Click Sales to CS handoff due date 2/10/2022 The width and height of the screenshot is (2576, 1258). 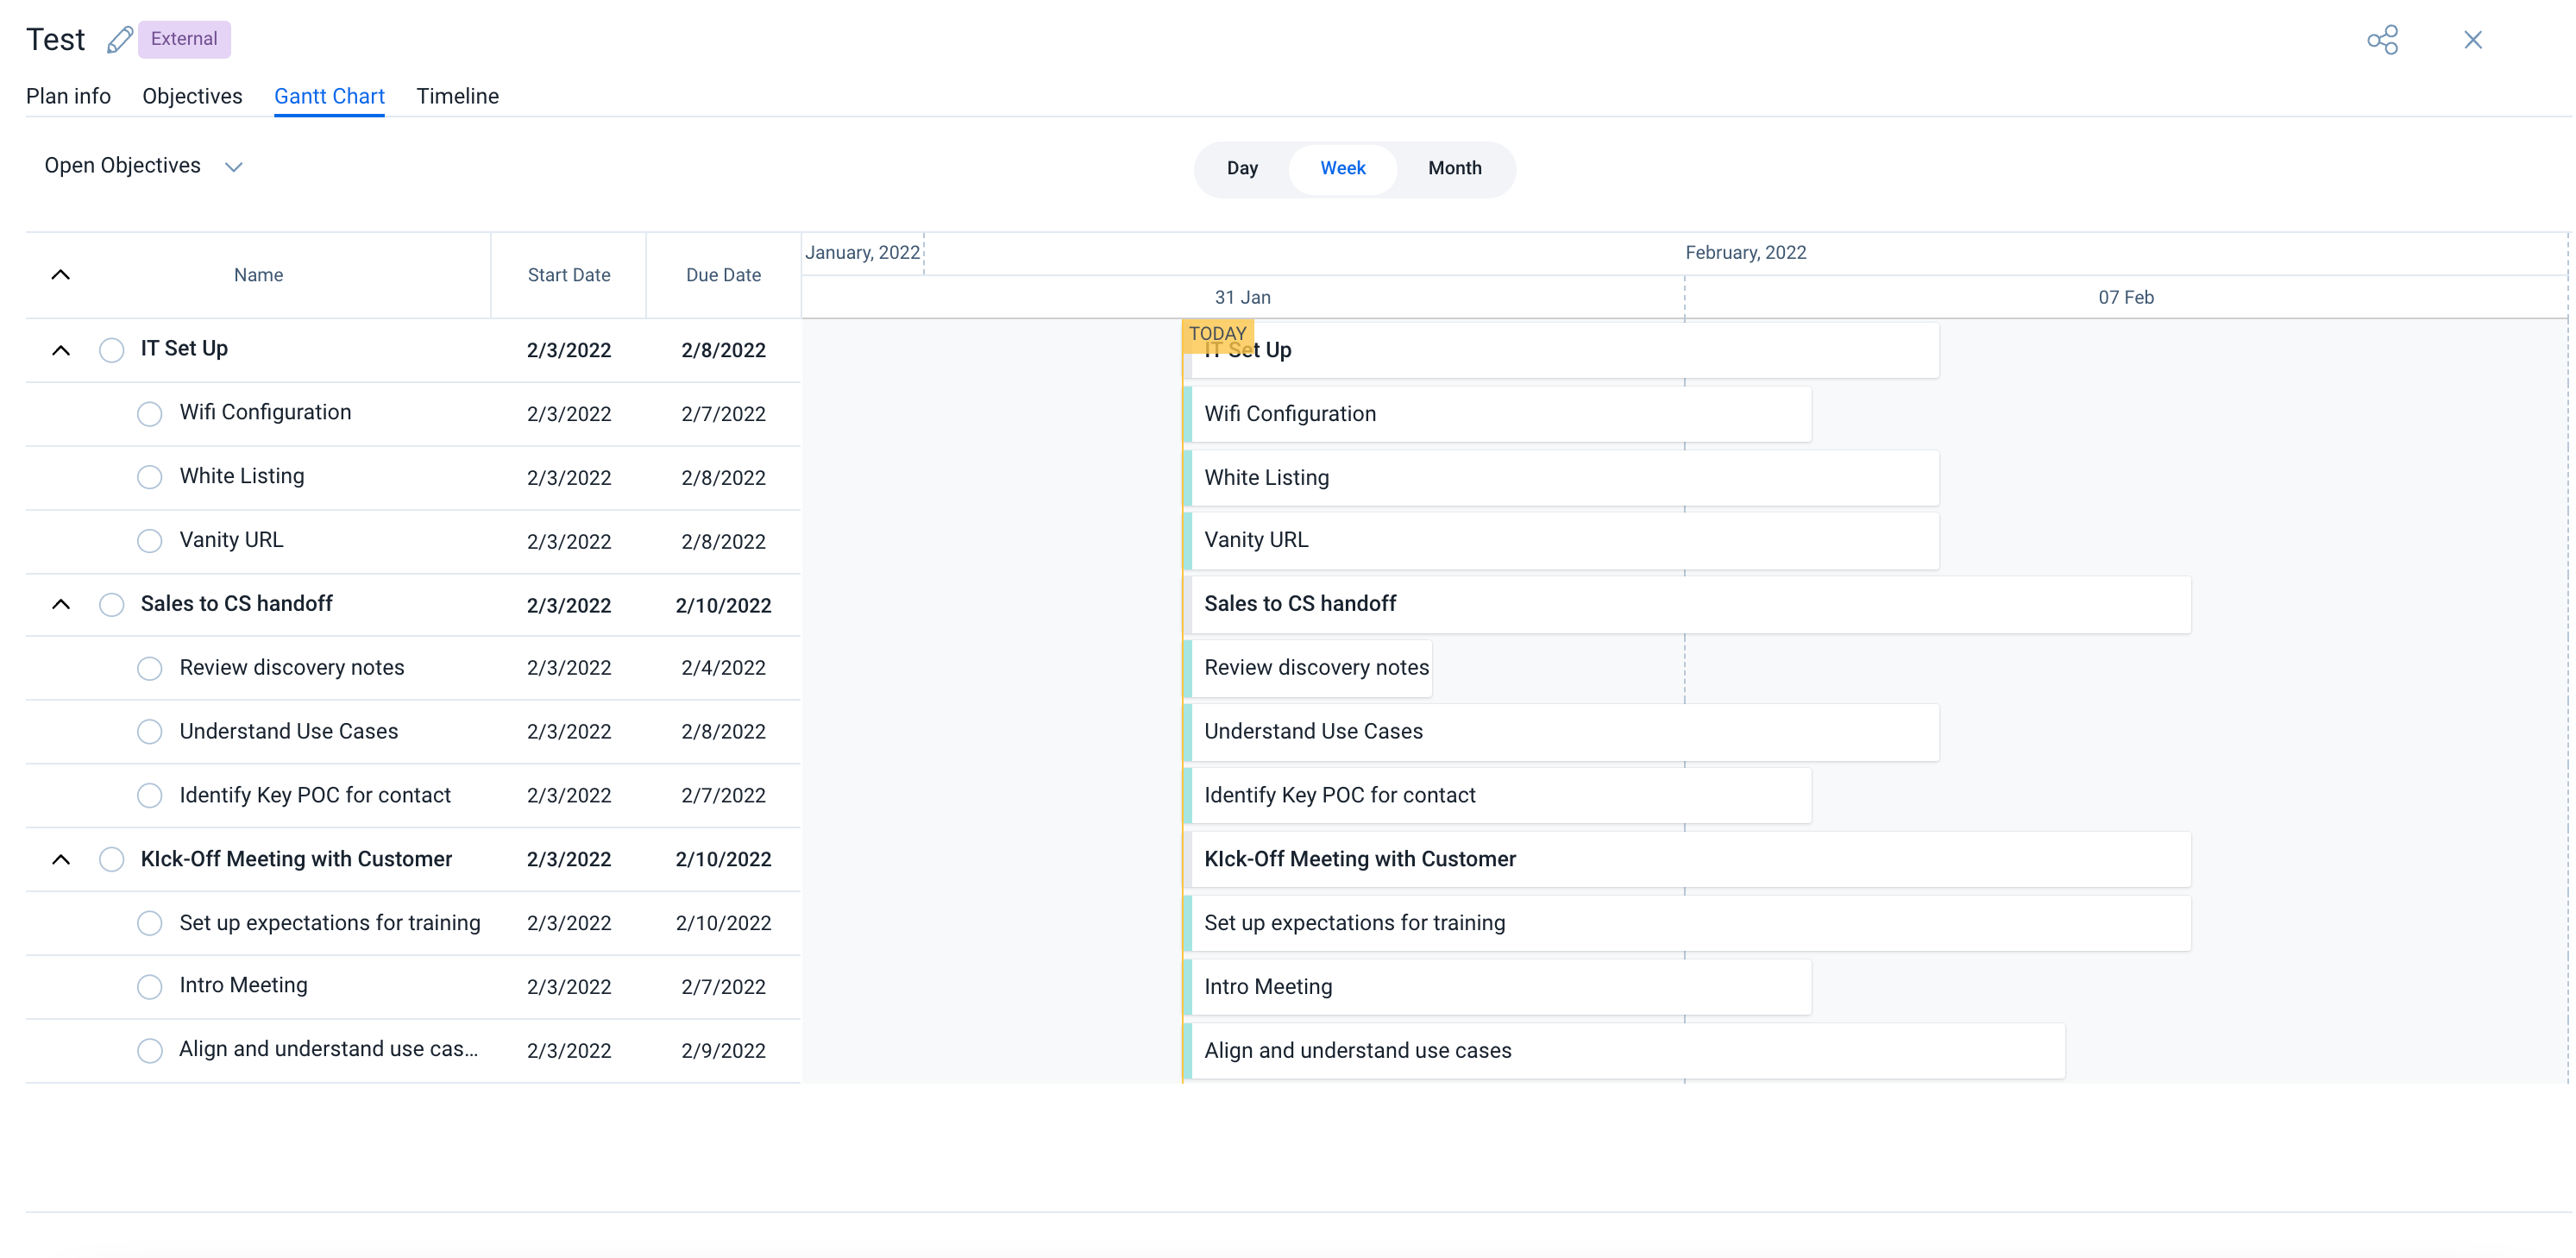pos(723,606)
